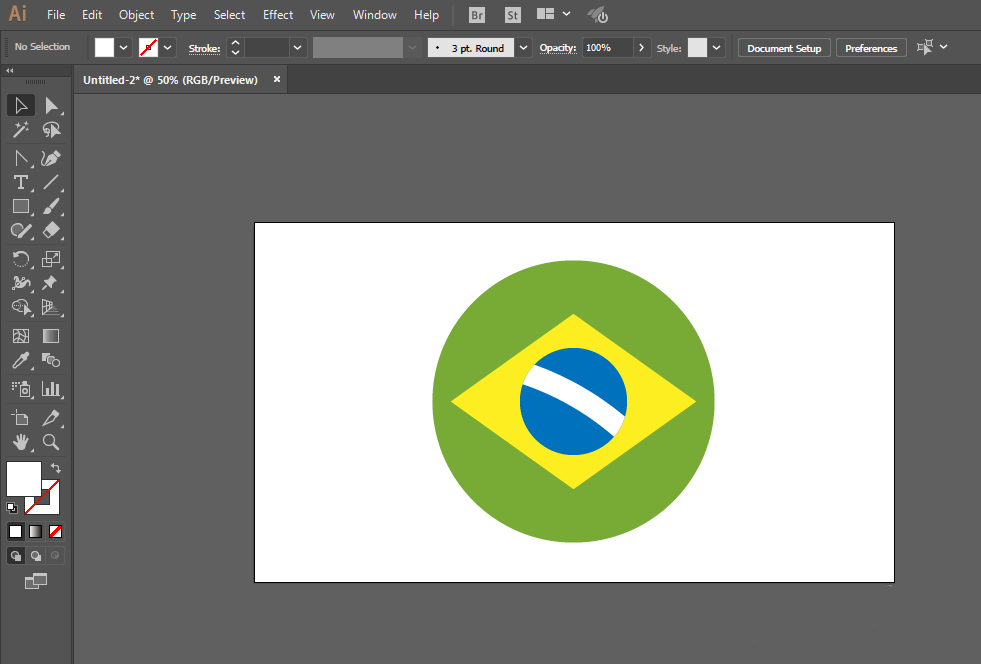
Task: Open the File menu
Action: click(x=56, y=15)
